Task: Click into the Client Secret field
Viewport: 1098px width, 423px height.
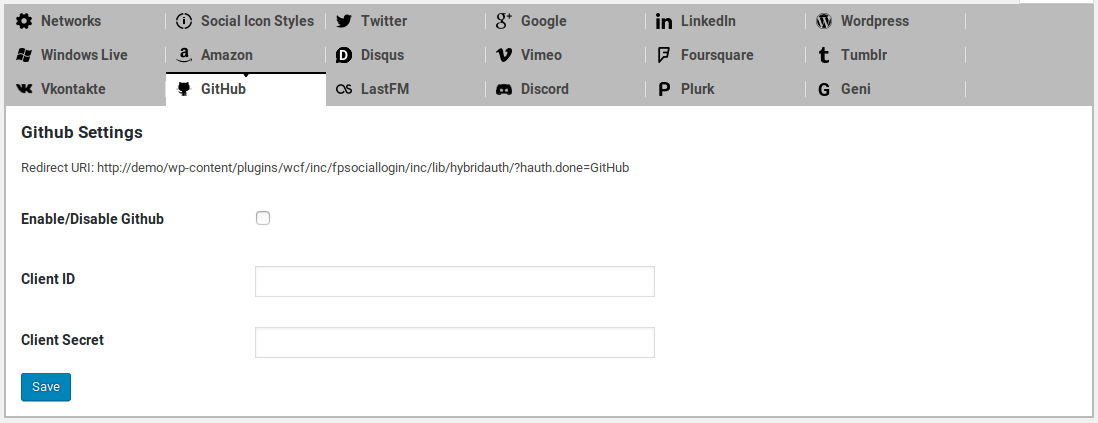Action: [455, 343]
